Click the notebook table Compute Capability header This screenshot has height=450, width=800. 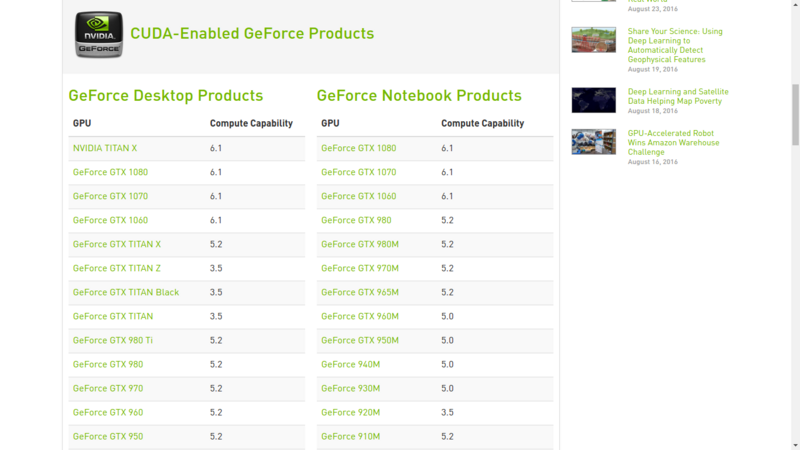[x=483, y=123]
